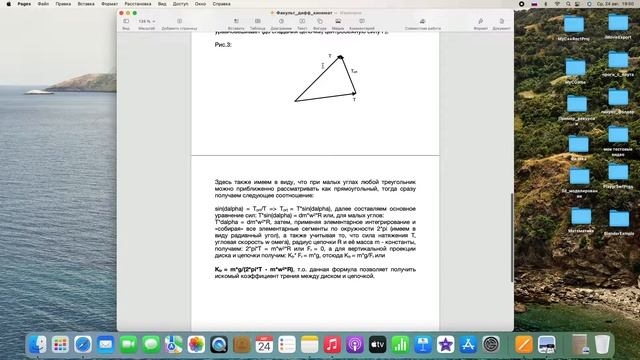This screenshot has height=360, width=640.
Task: Select the BlenderExmple desktop folder
Action: click(619, 223)
